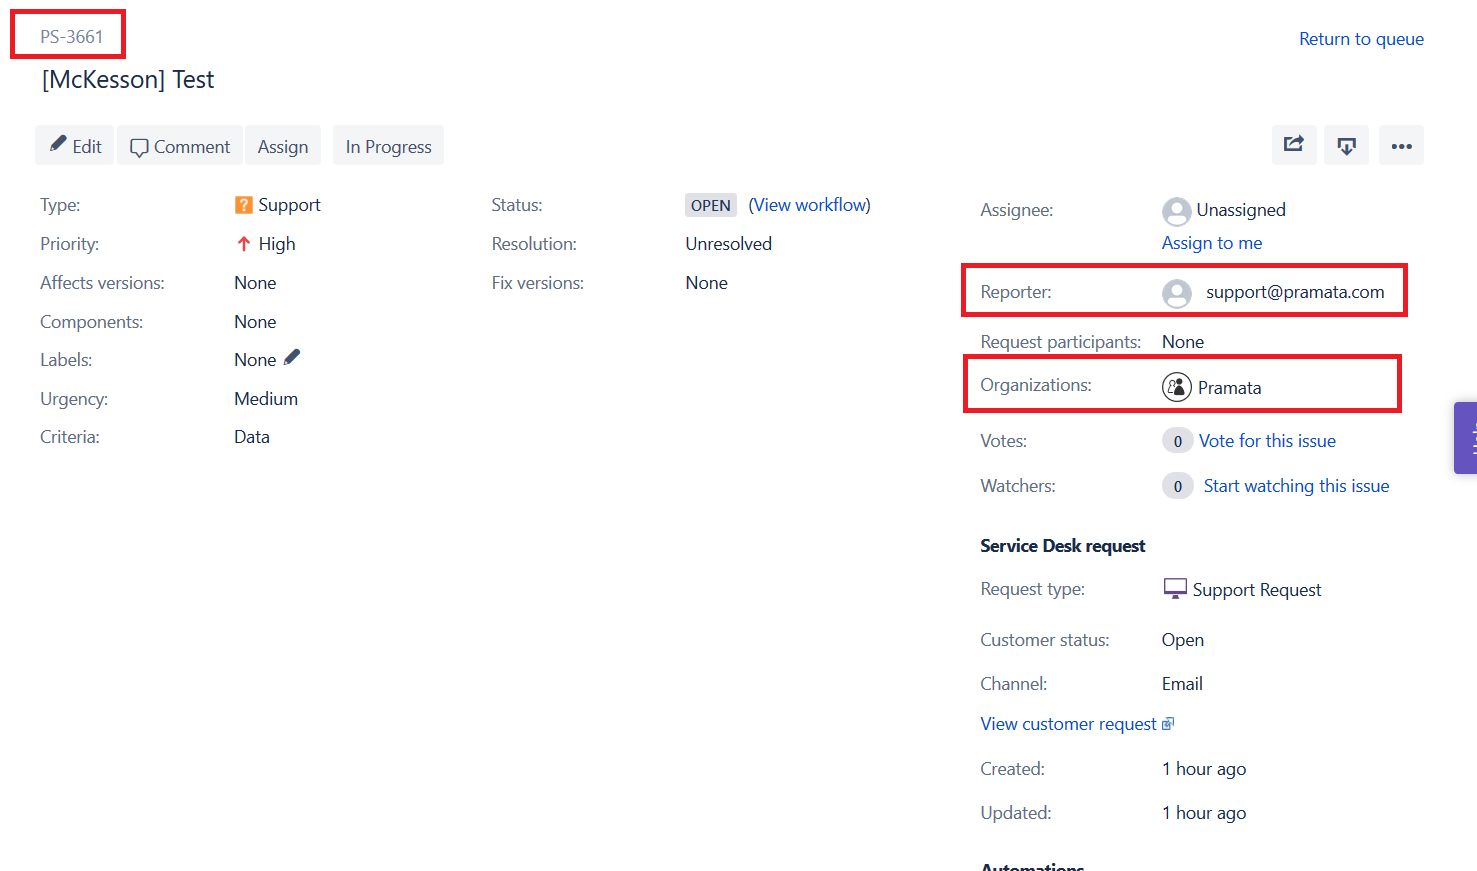Click the Resolution value Unresolved

pyautogui.click(x=728, y=244)
